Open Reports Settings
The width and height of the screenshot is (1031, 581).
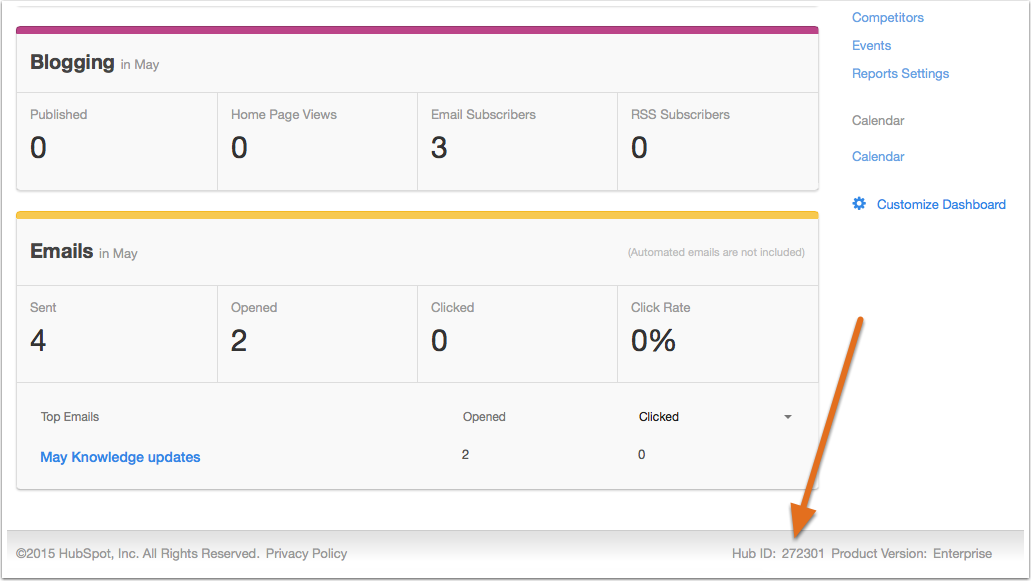900,74
